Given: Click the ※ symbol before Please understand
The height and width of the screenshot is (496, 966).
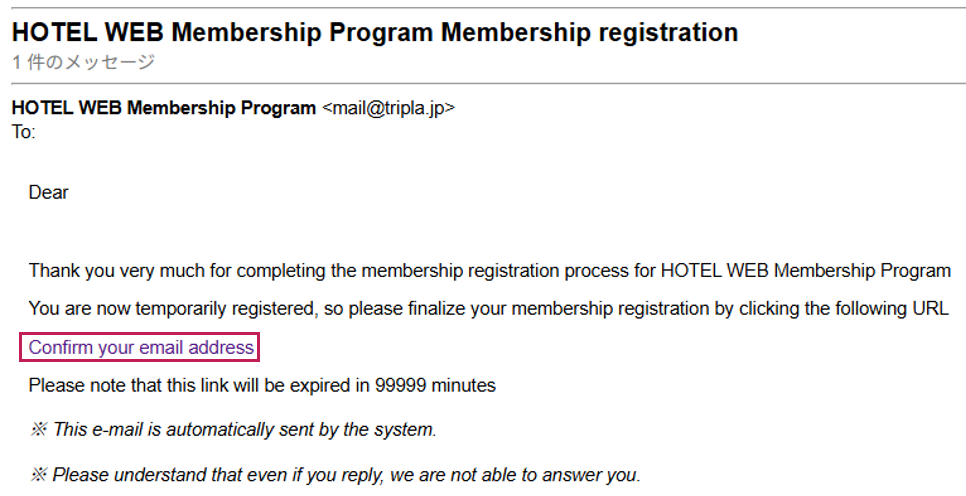Looking at the screenshot, I should pos(38,475).
